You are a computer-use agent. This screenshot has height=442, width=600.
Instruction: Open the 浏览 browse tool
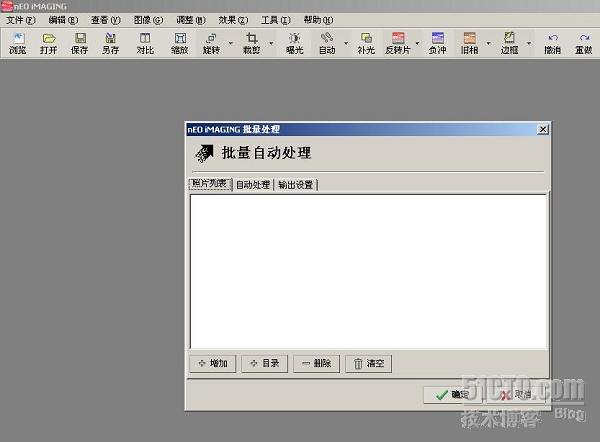(x=18, y=43)
